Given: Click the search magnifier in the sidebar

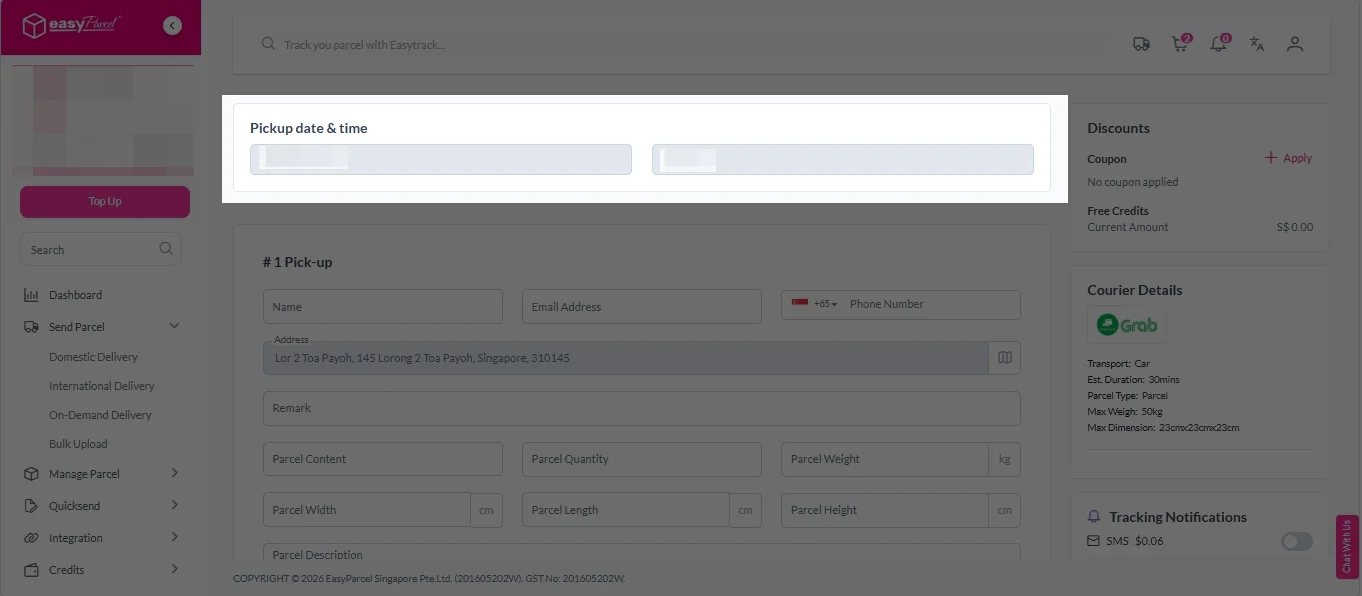Looking at the screenshot, I should coord(166,249).
